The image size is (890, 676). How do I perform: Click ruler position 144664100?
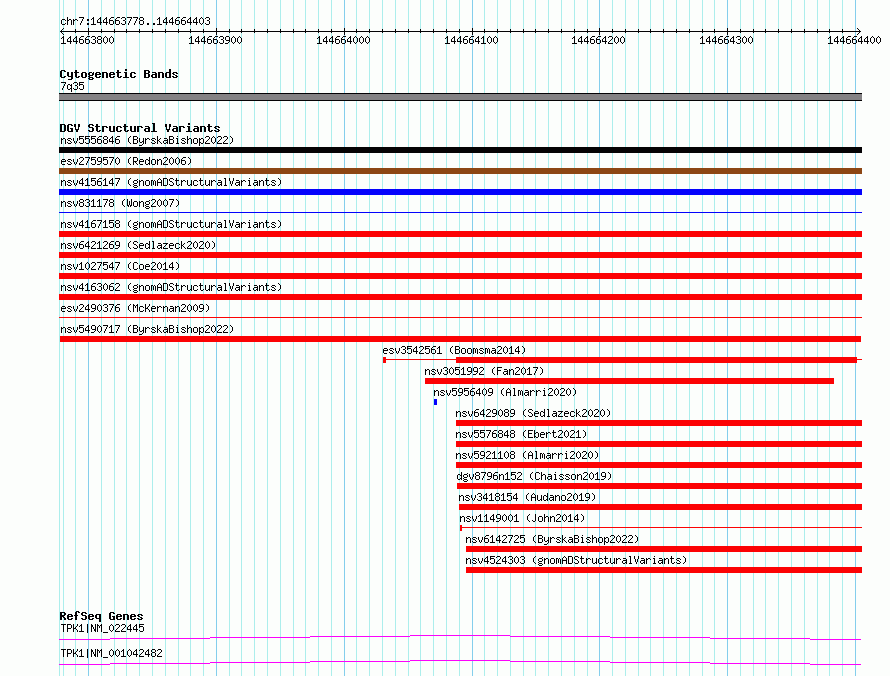[x=471, y=40]
